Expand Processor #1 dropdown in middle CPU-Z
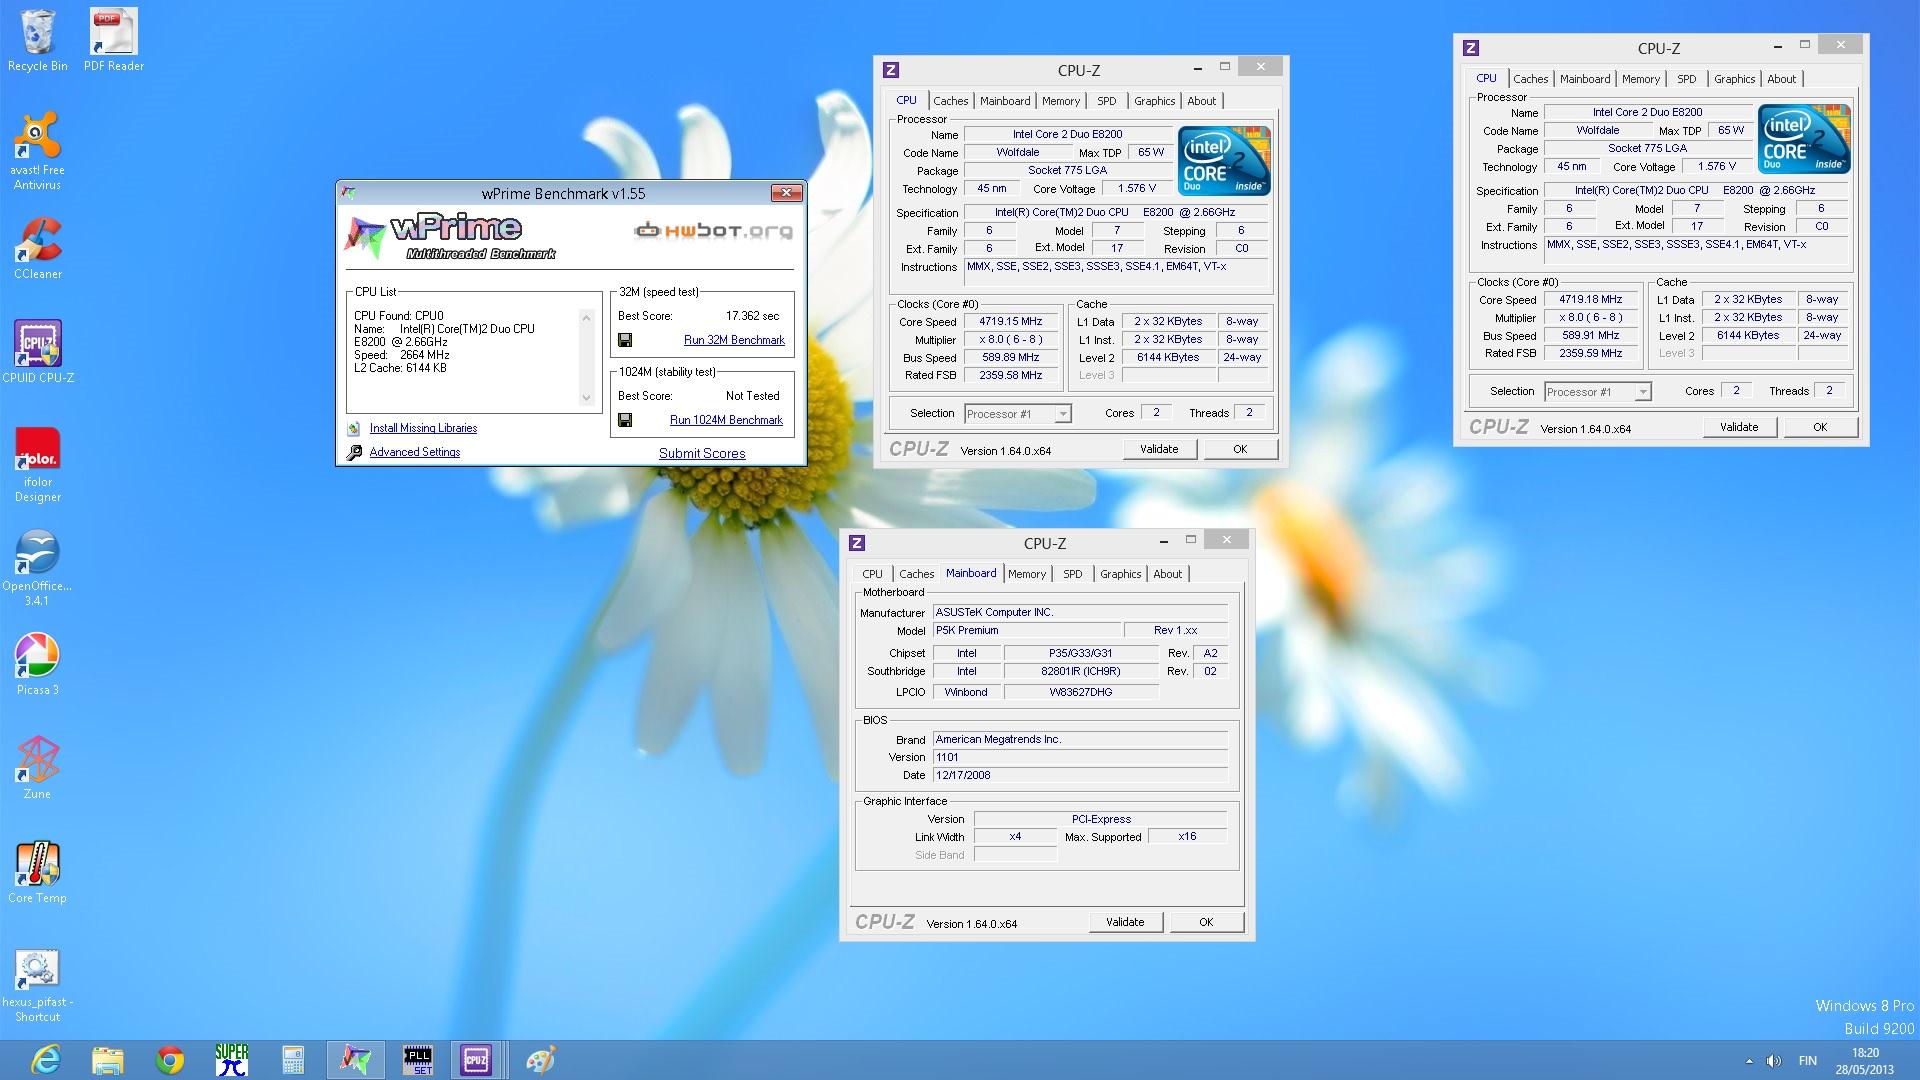Screen dimensions: 1920x1080 pyautogui.click(x=1063, y=414)
